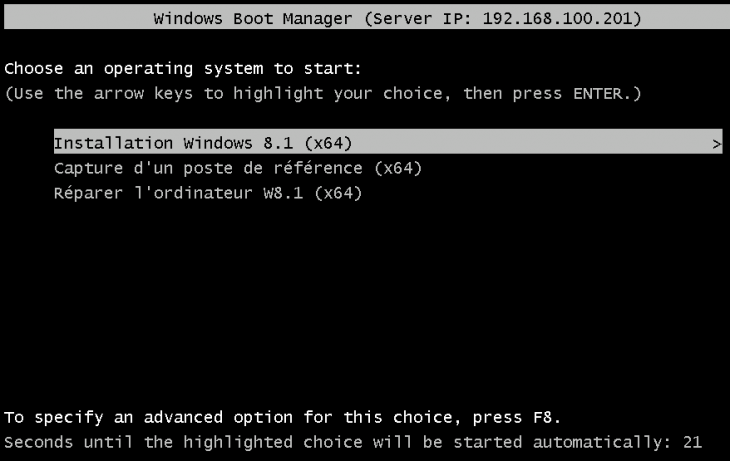The image size is (730, 461).
Task: Click the (x64) label of the Réparer entry
Action: 337,193
